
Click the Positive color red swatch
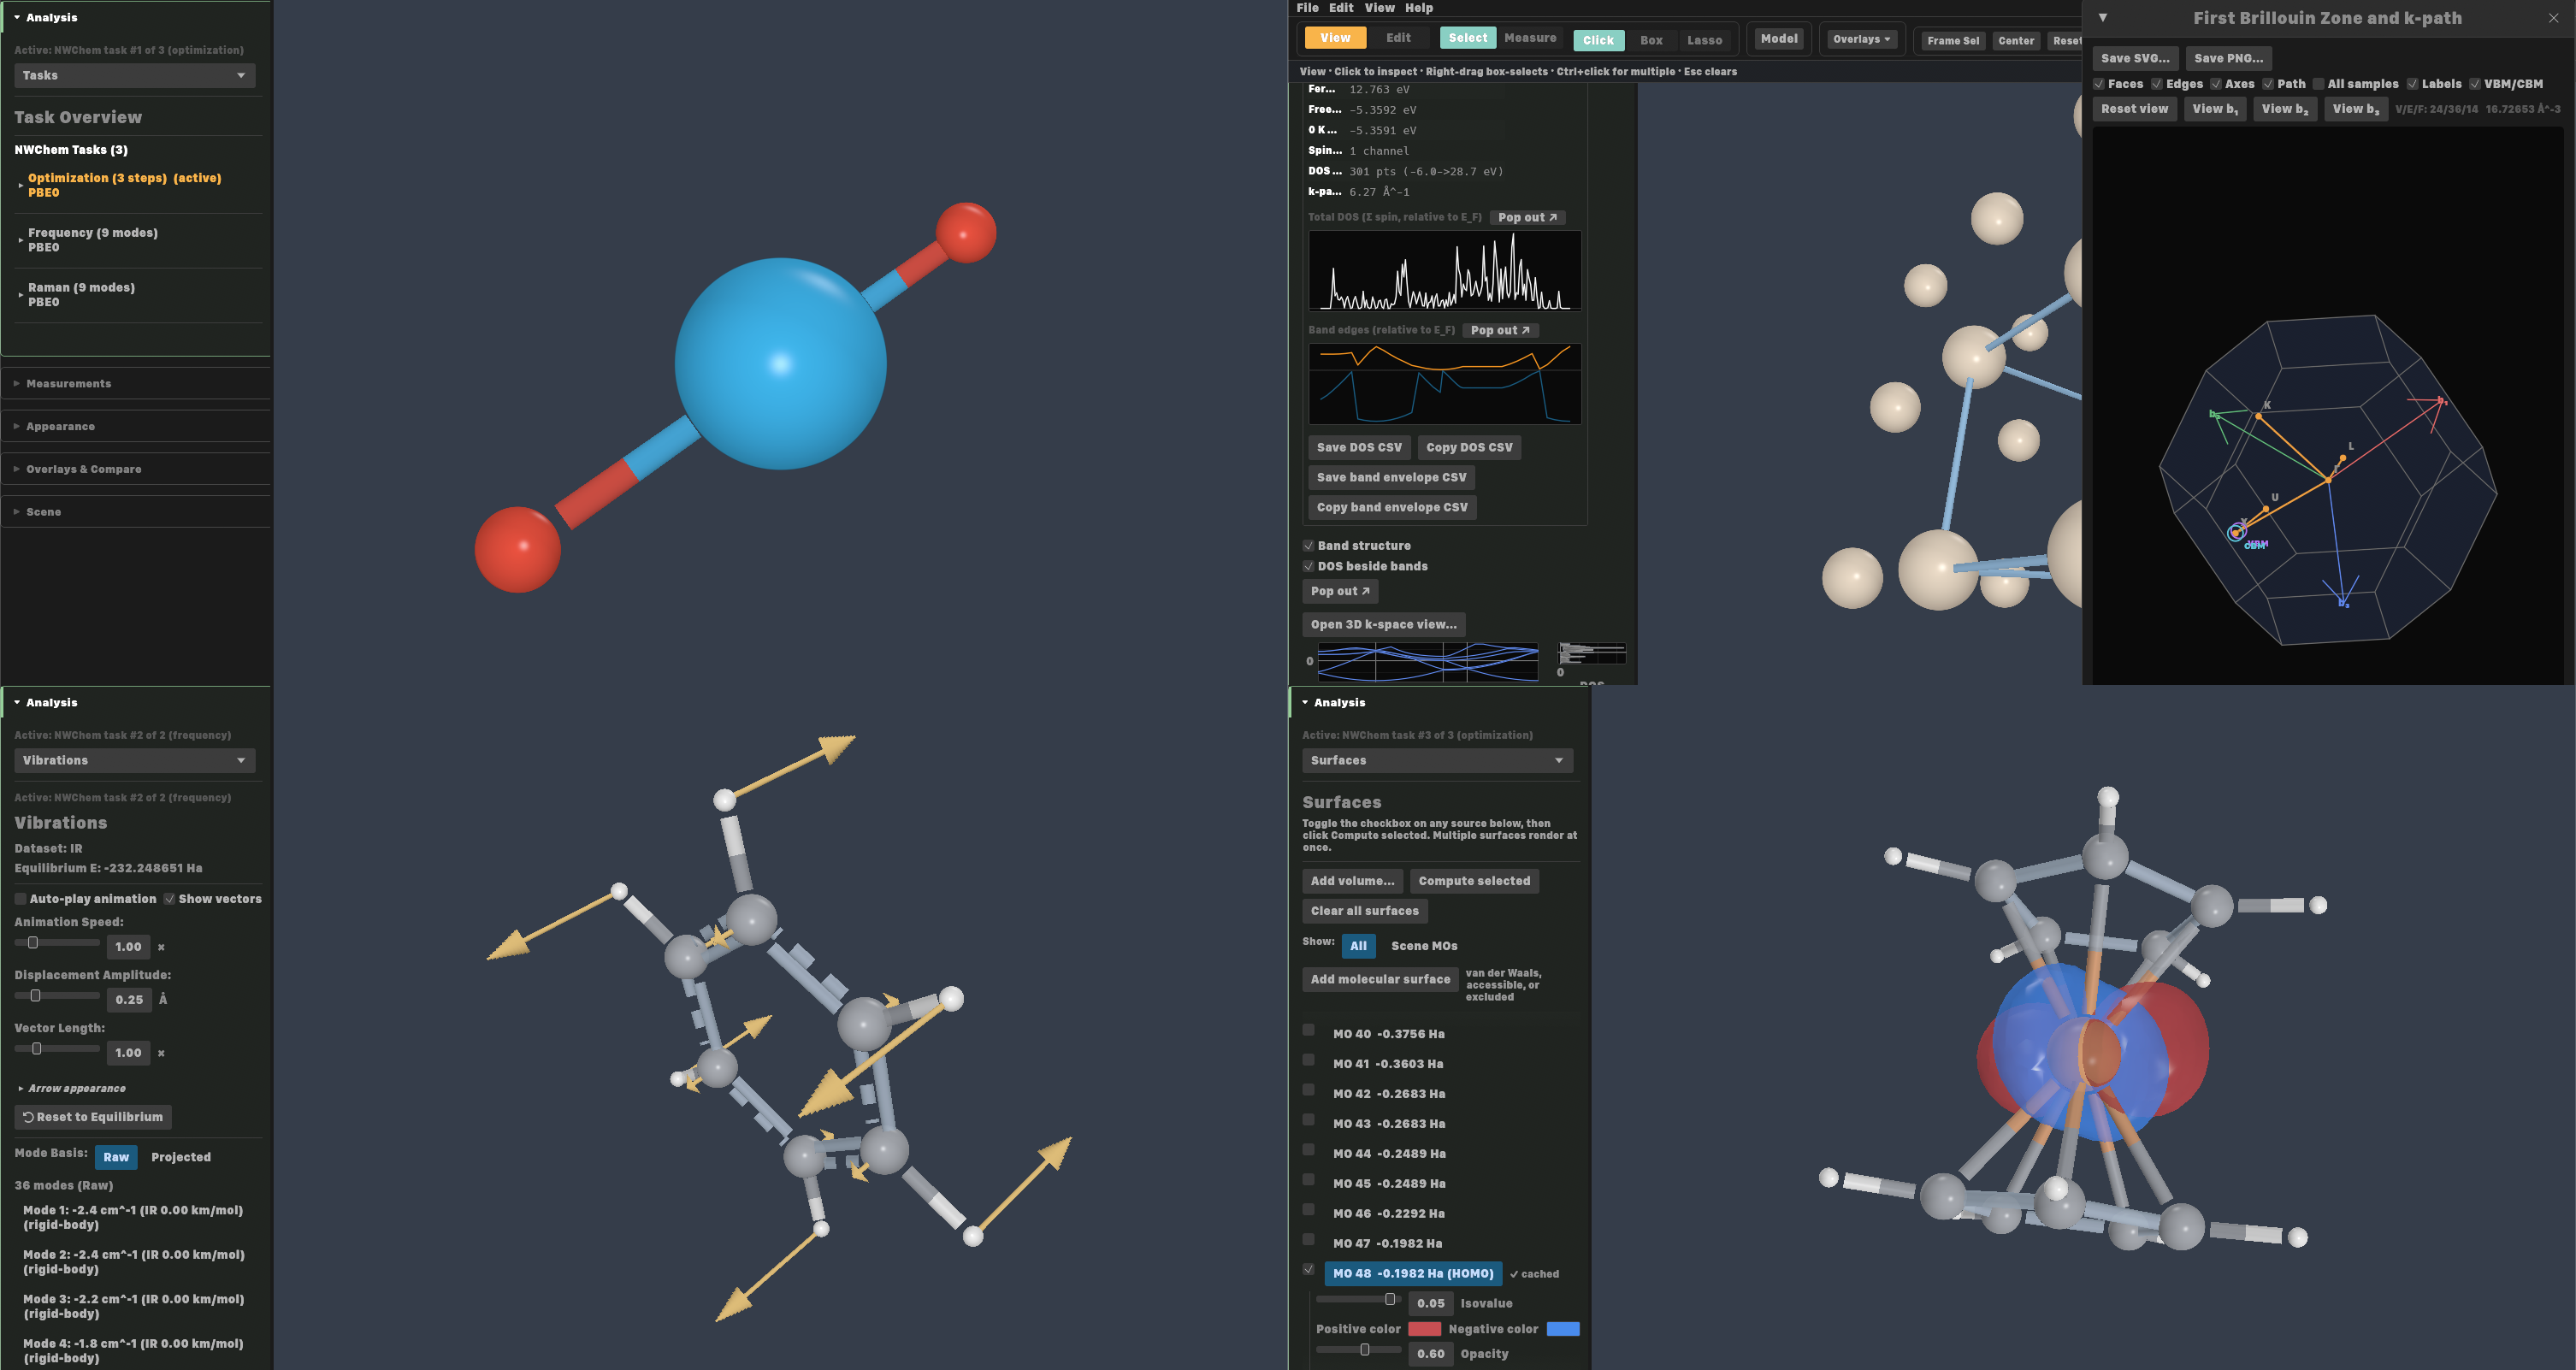[1424, 1329]
